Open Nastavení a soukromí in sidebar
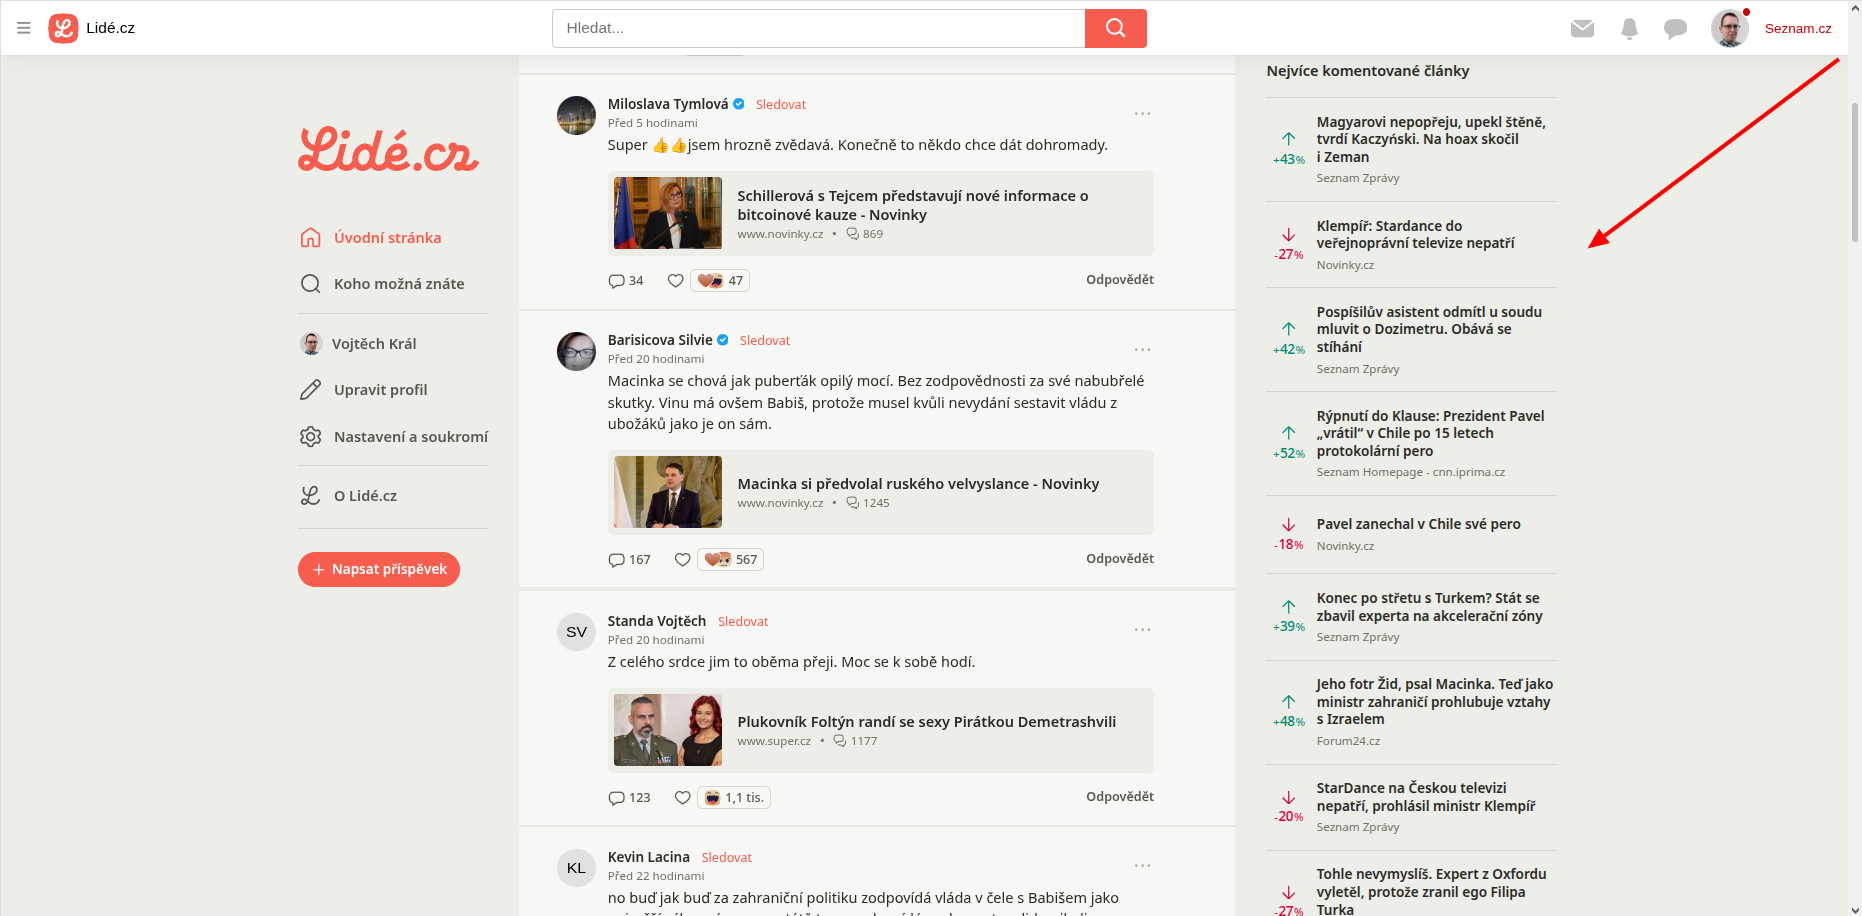The height and width of the screenshot is (916, 1862). click(410, 437)
